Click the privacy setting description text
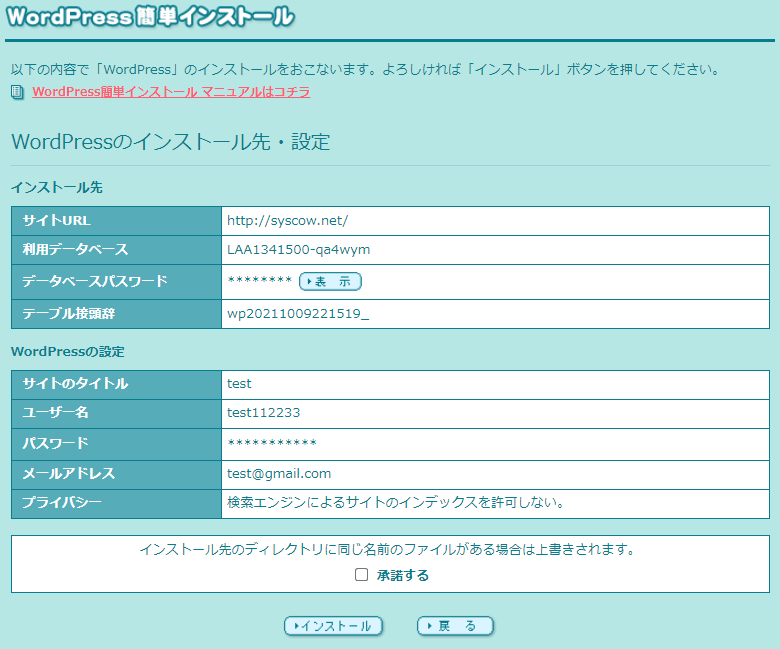Viewport: 780px width, 649px height. tap(395, 502)
